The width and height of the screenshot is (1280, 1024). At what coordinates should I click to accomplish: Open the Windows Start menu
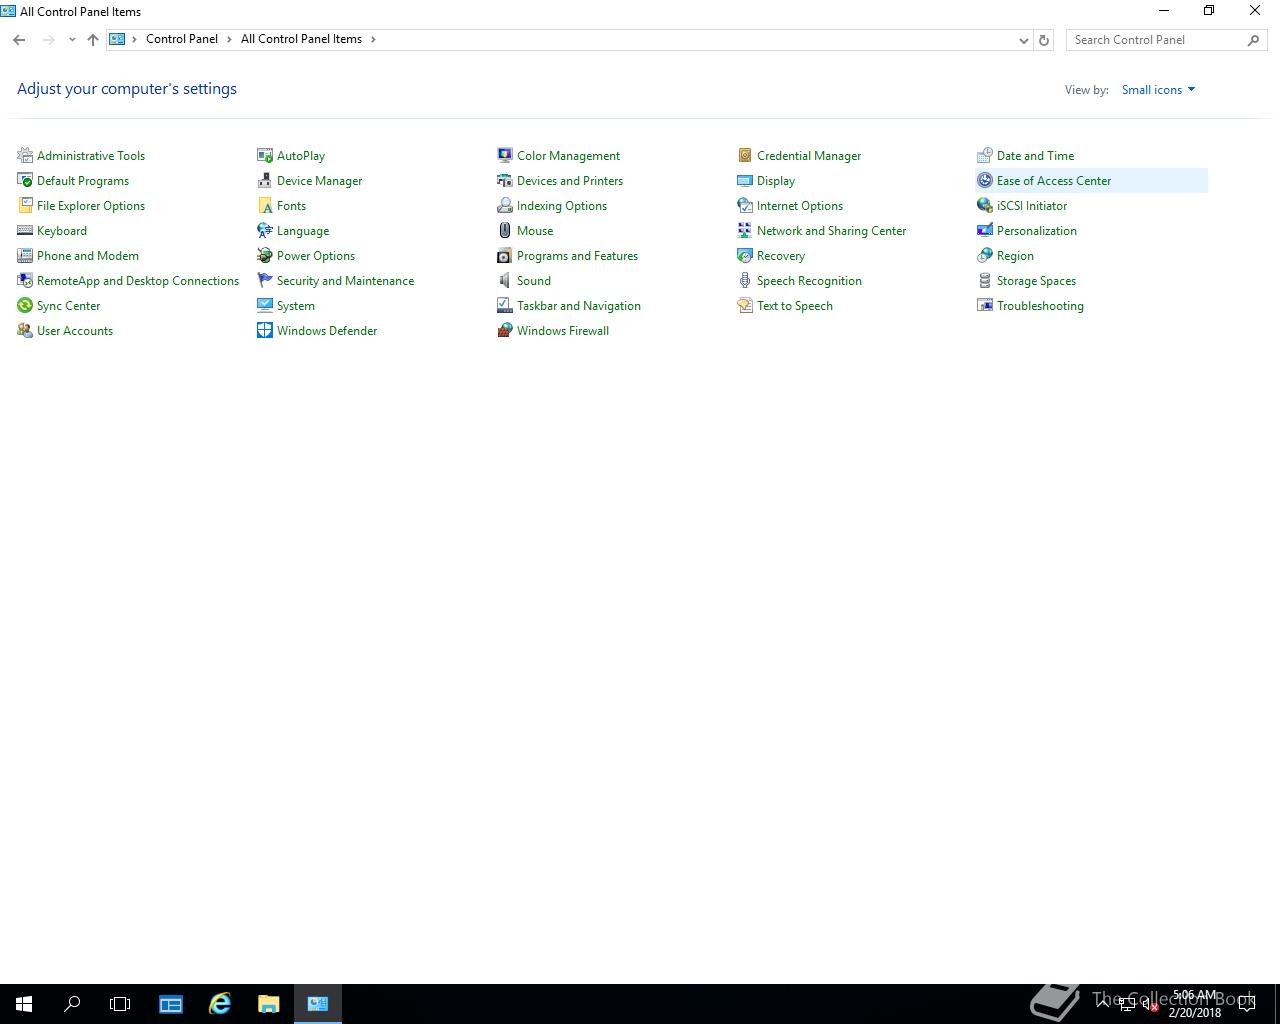pos(24,1004)
